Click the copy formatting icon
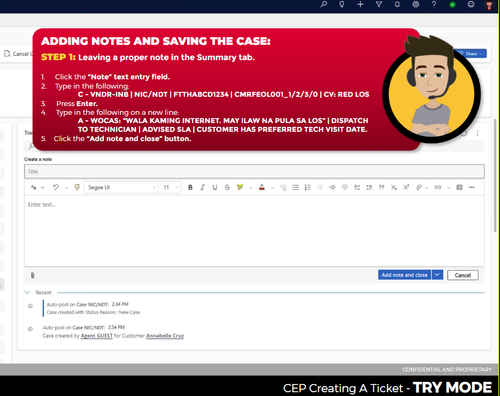Screen dimensions: 500x396 tap(34, 187)
